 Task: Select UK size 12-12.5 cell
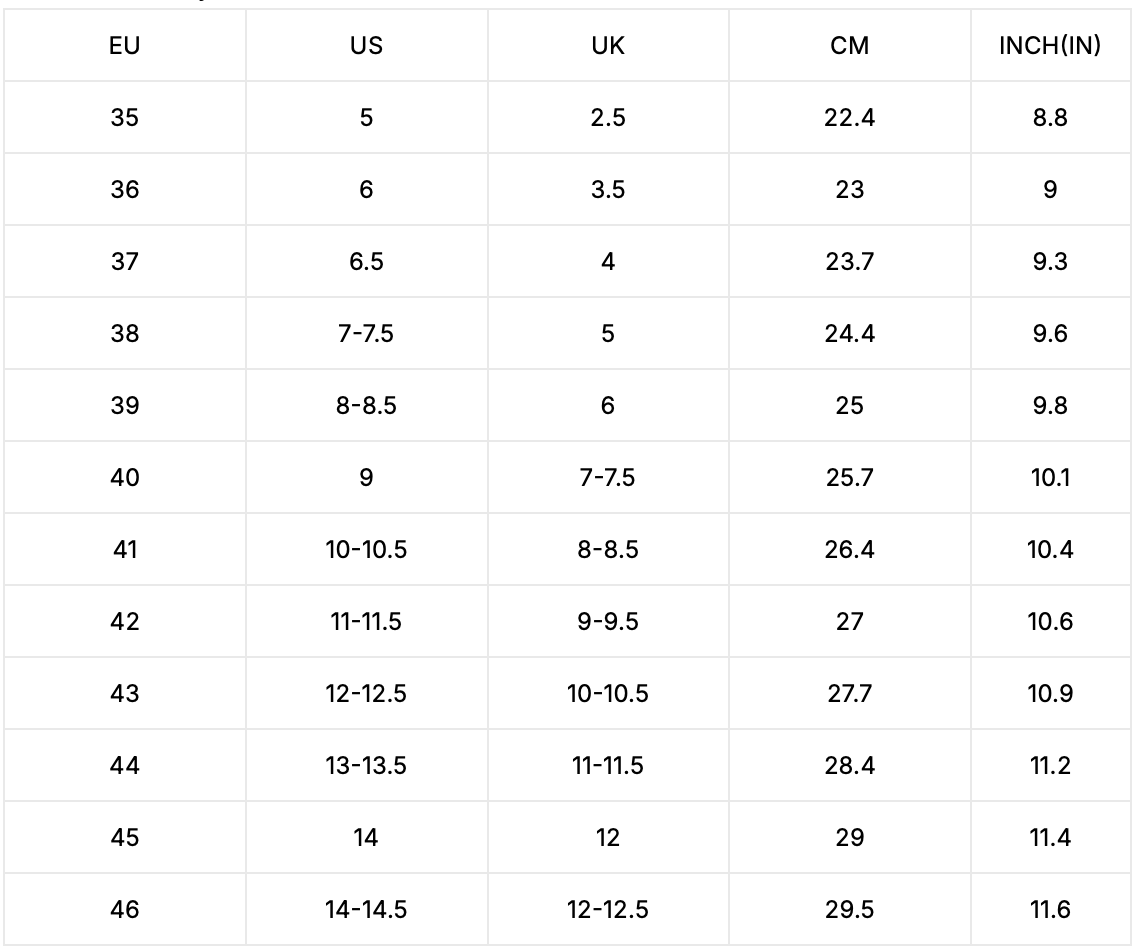coord(608,909)
